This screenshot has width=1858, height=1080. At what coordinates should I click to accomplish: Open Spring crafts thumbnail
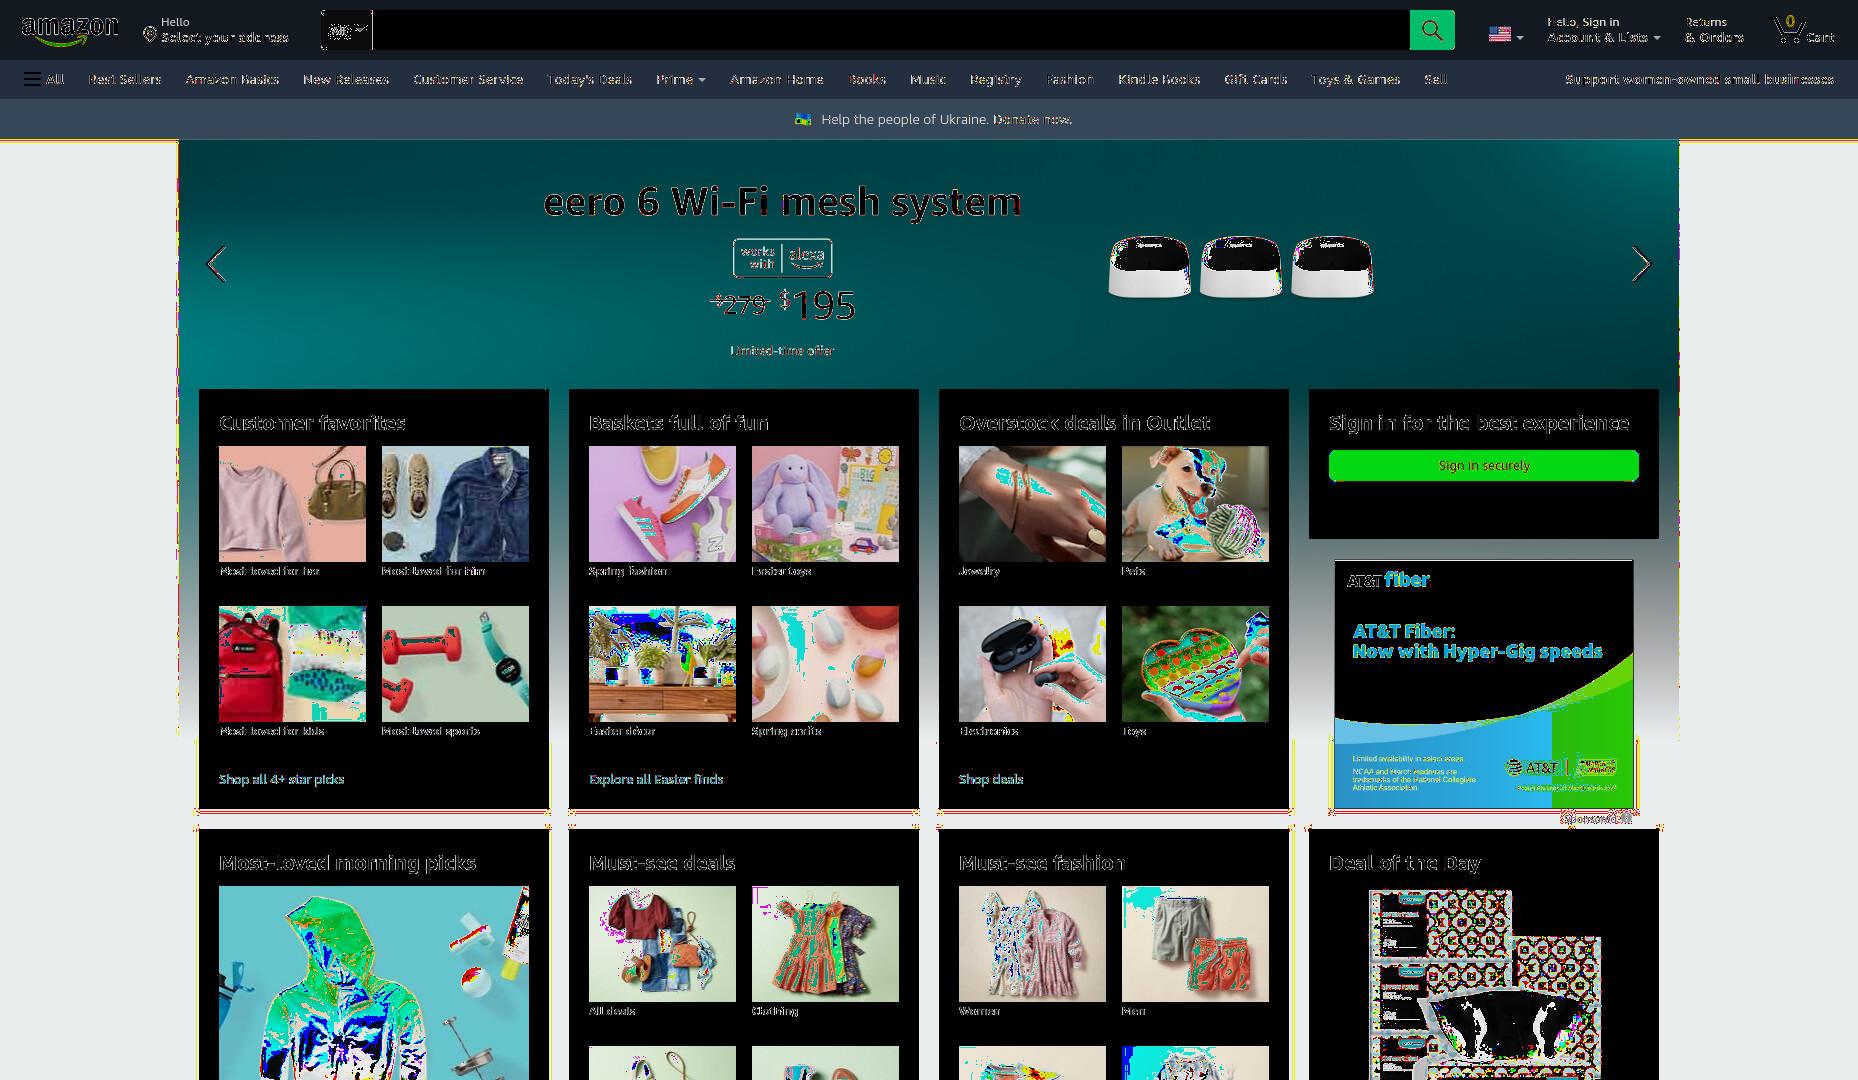tap(825, 664)
